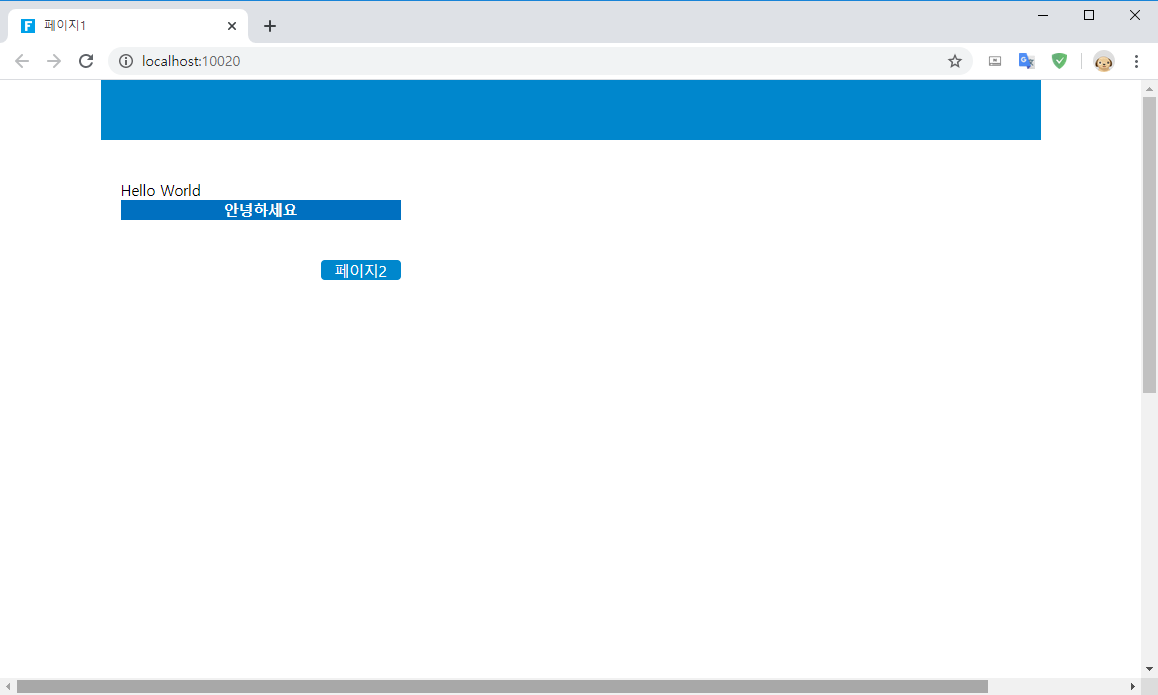1158x695 pixels.
Task: Click the browser back arrow
Action: click(x=22, y=61)
